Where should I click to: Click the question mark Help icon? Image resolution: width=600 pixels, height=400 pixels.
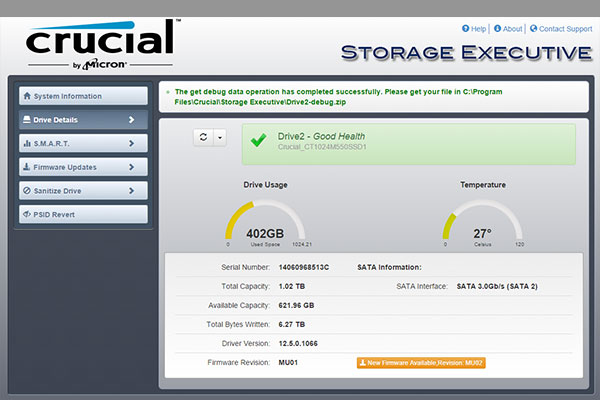[465, 29]
